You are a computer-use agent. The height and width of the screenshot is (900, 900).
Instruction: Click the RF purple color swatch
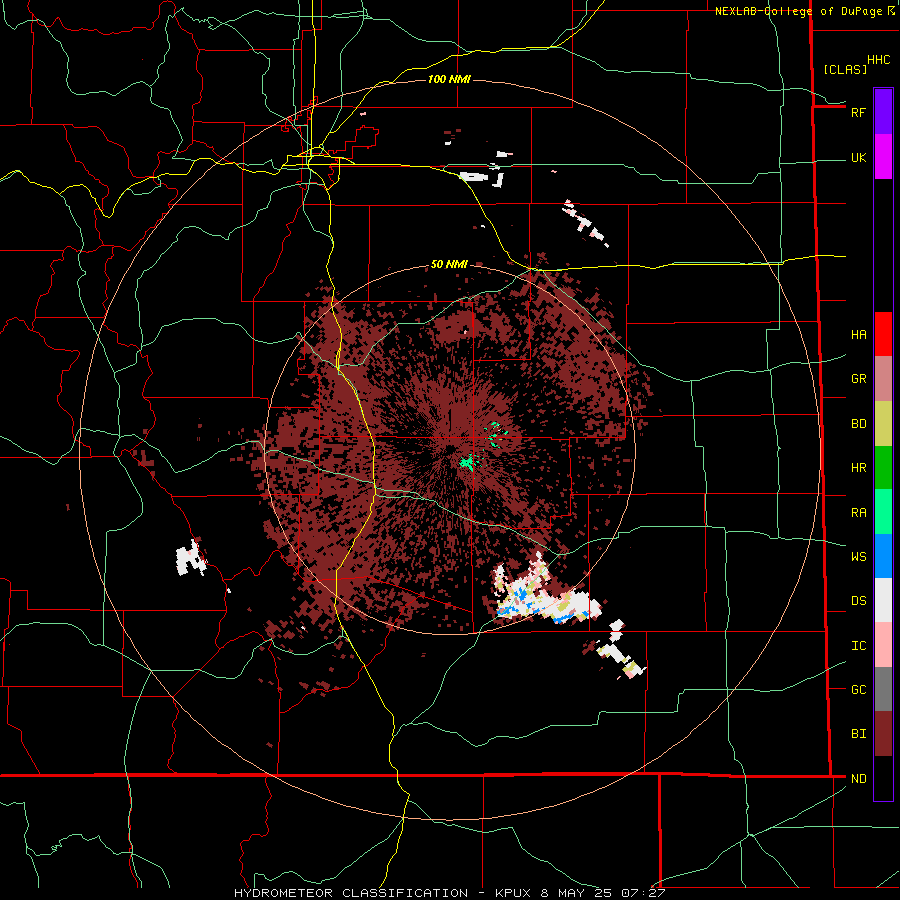883,112
